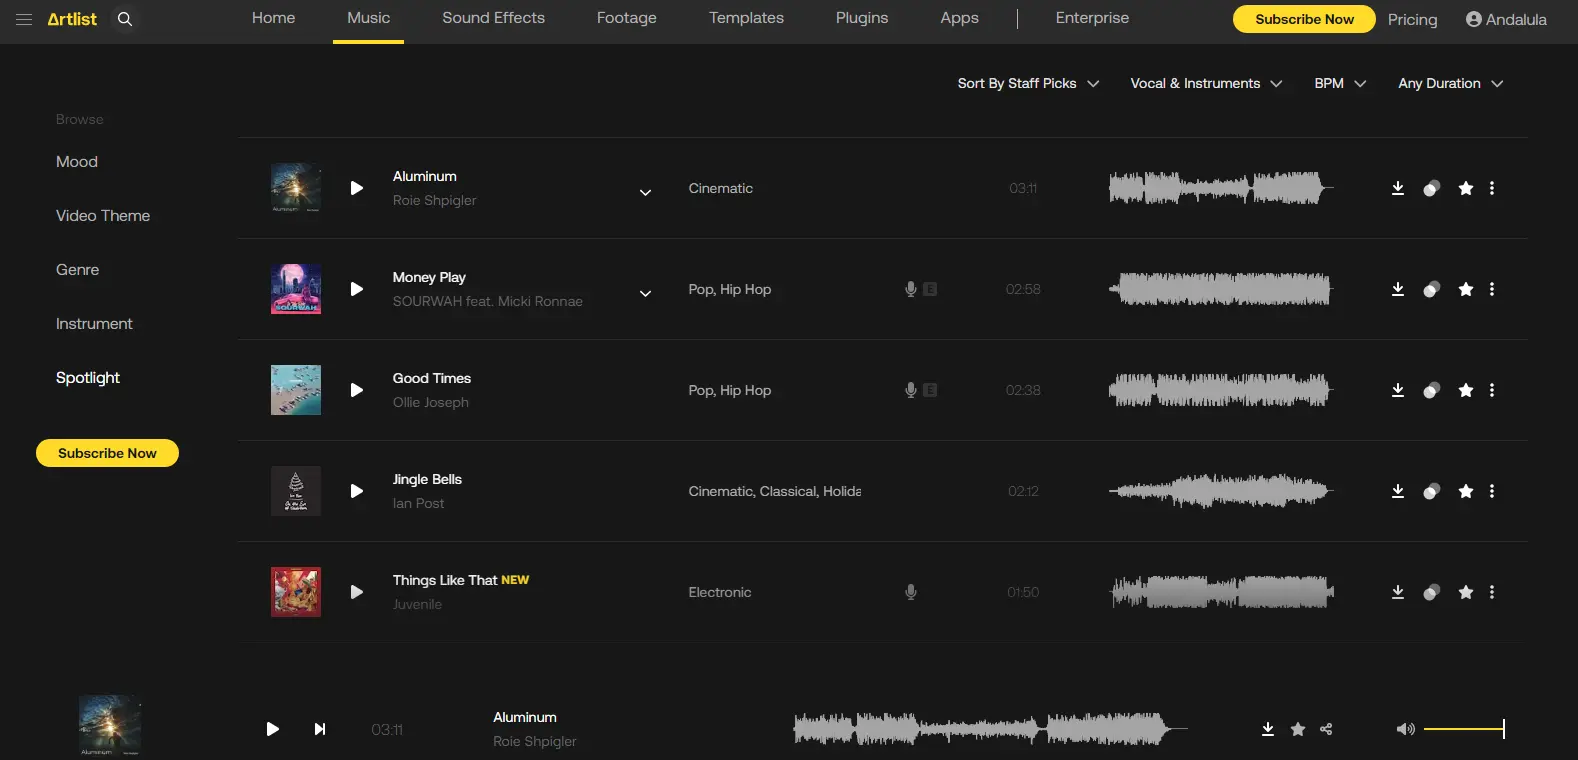Screen dimensions: 1578x760
Task: Click the search magnifier icon
Action: (125, 19)
